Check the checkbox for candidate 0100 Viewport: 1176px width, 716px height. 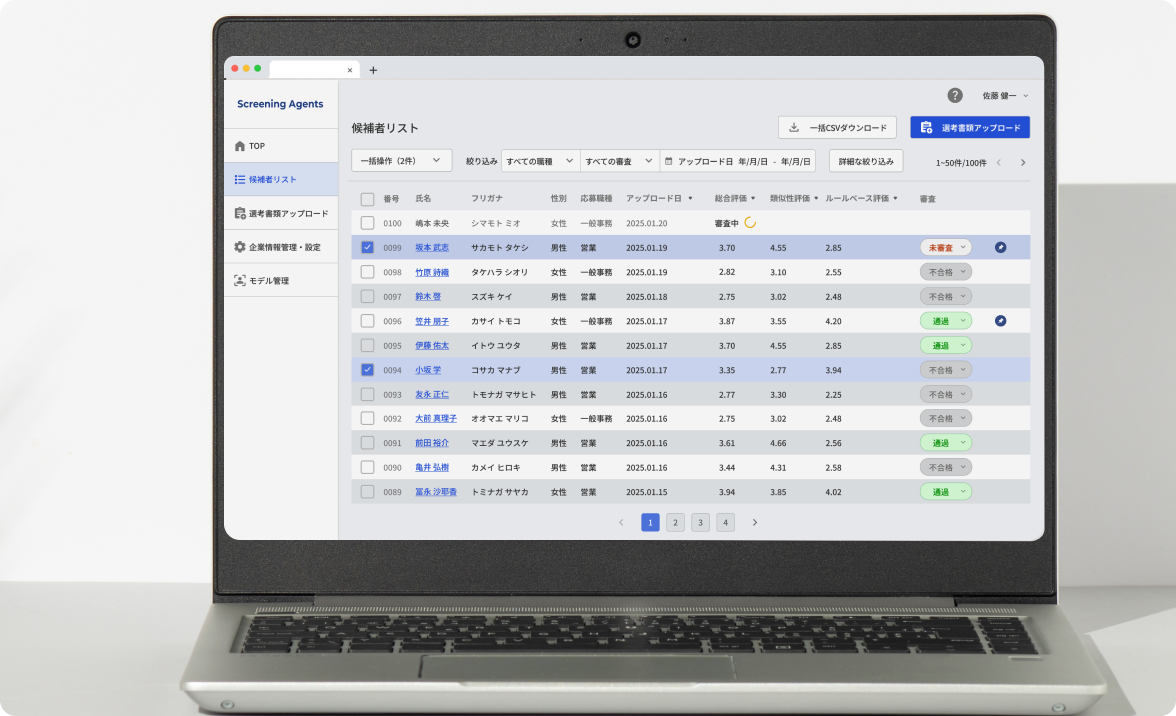click(x=367, y=223)
